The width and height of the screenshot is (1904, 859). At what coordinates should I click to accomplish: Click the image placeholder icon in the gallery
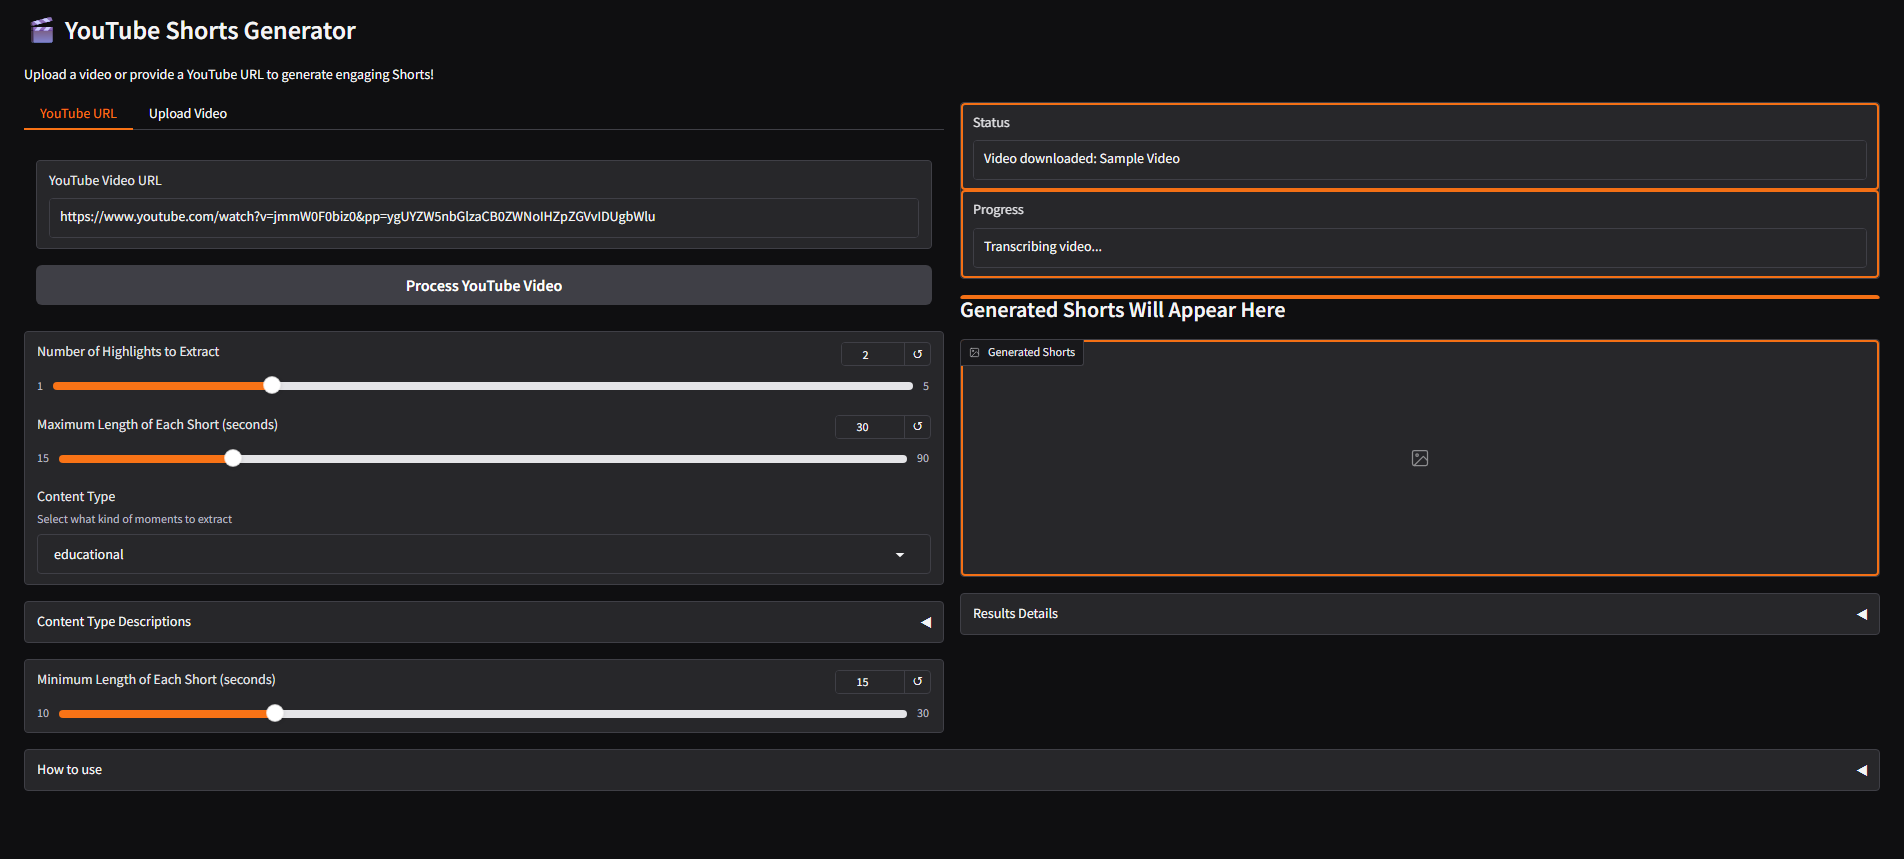click(1420, 458)
